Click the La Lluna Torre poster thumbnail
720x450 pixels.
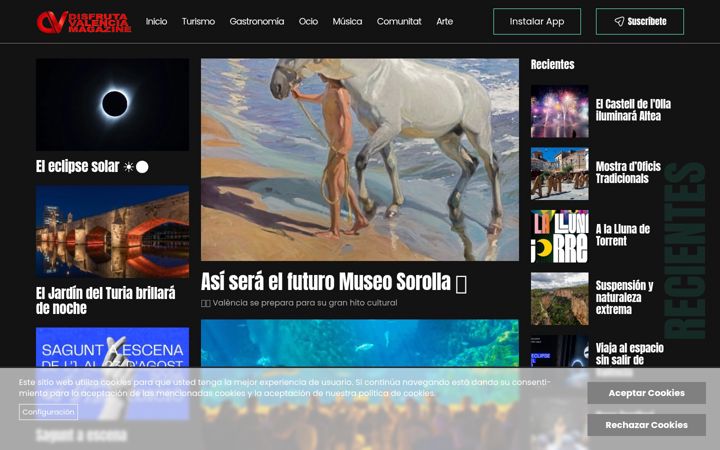(x=560, y=236)
